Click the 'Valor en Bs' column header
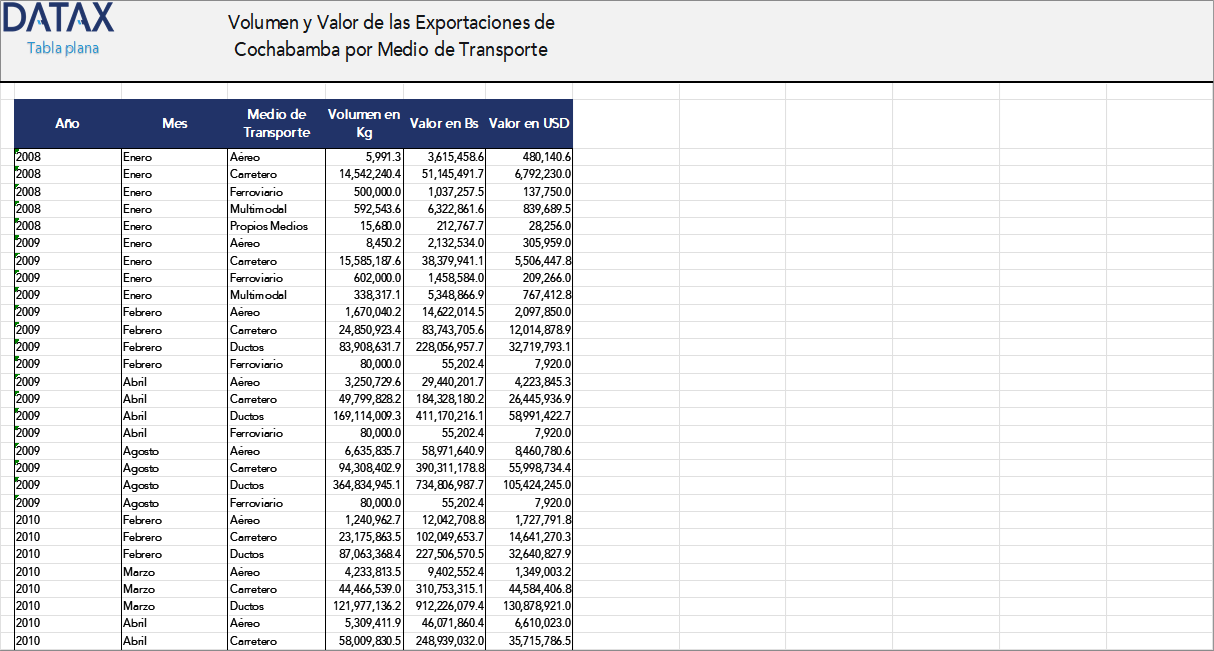The image size is (1214, 651). [x=443, y=123]
